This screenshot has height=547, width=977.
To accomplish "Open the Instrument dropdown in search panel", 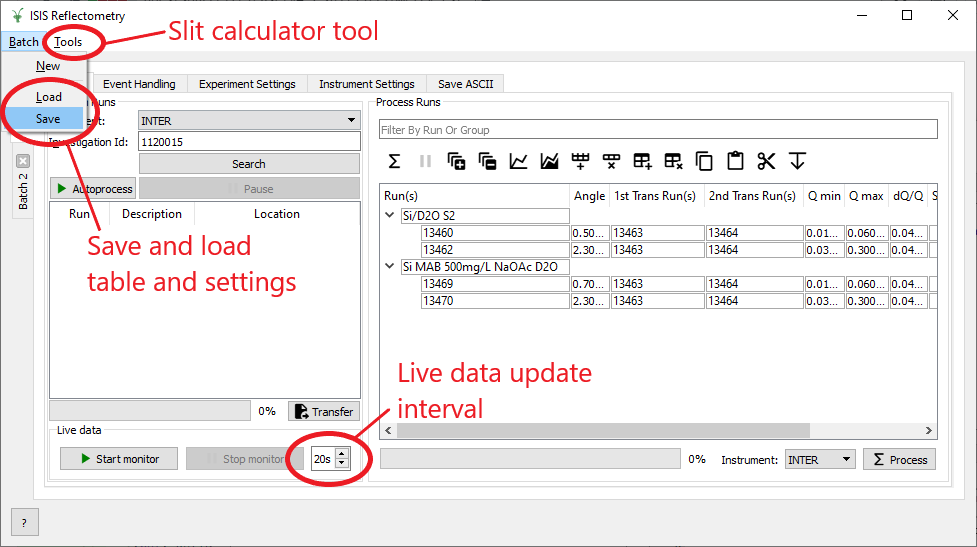I will tap(249, 121).
